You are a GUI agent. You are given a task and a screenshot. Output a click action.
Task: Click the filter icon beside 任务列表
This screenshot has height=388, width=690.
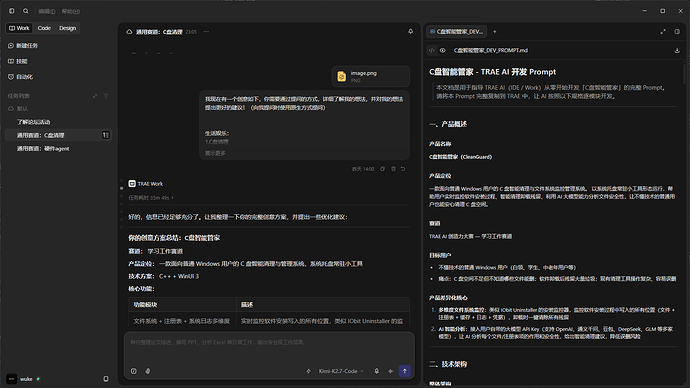tap(106, 96)
